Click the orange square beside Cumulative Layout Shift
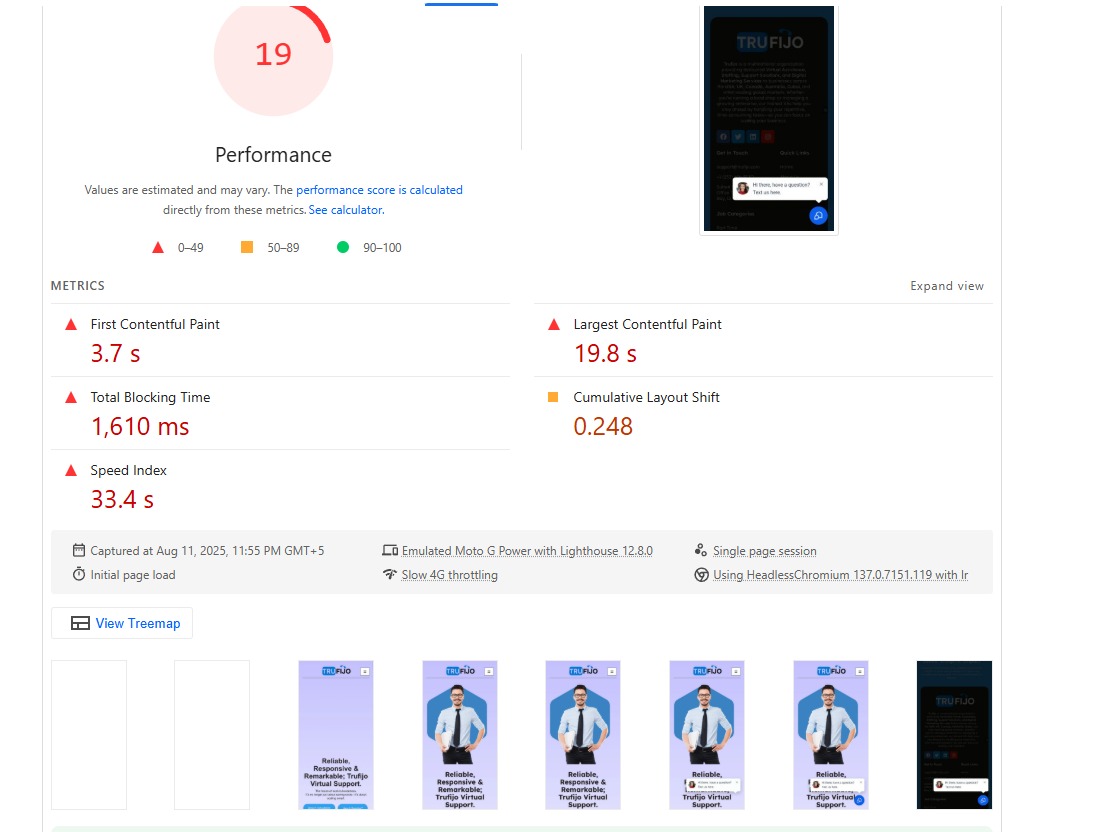The width and height of the screenshot is (1094, 832). [x=553, y=397]
